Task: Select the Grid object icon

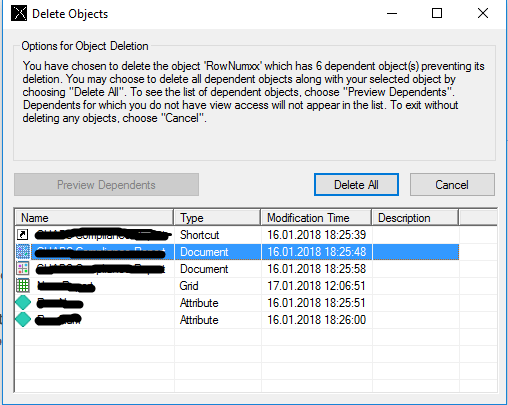Action: (x=23, y=286)
